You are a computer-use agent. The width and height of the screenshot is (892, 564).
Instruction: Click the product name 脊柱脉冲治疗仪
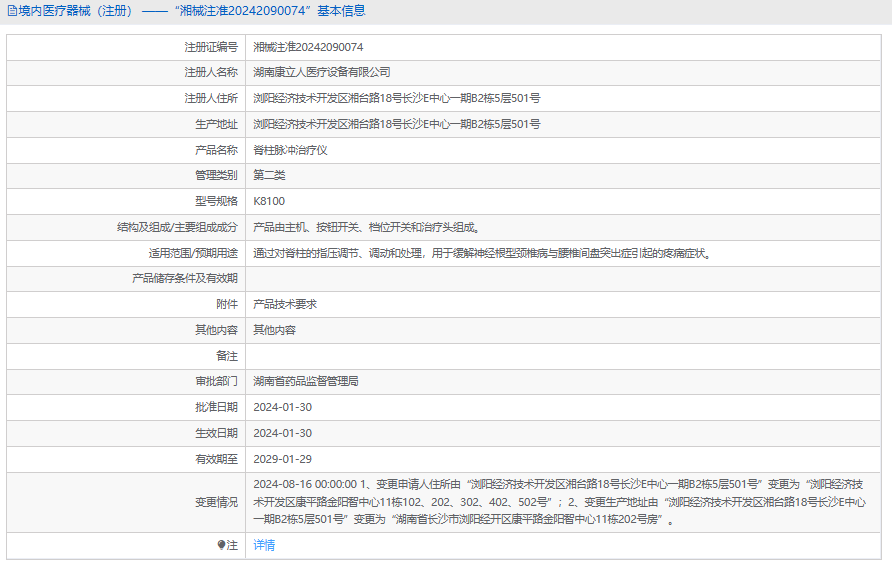(x=290, y=150)
